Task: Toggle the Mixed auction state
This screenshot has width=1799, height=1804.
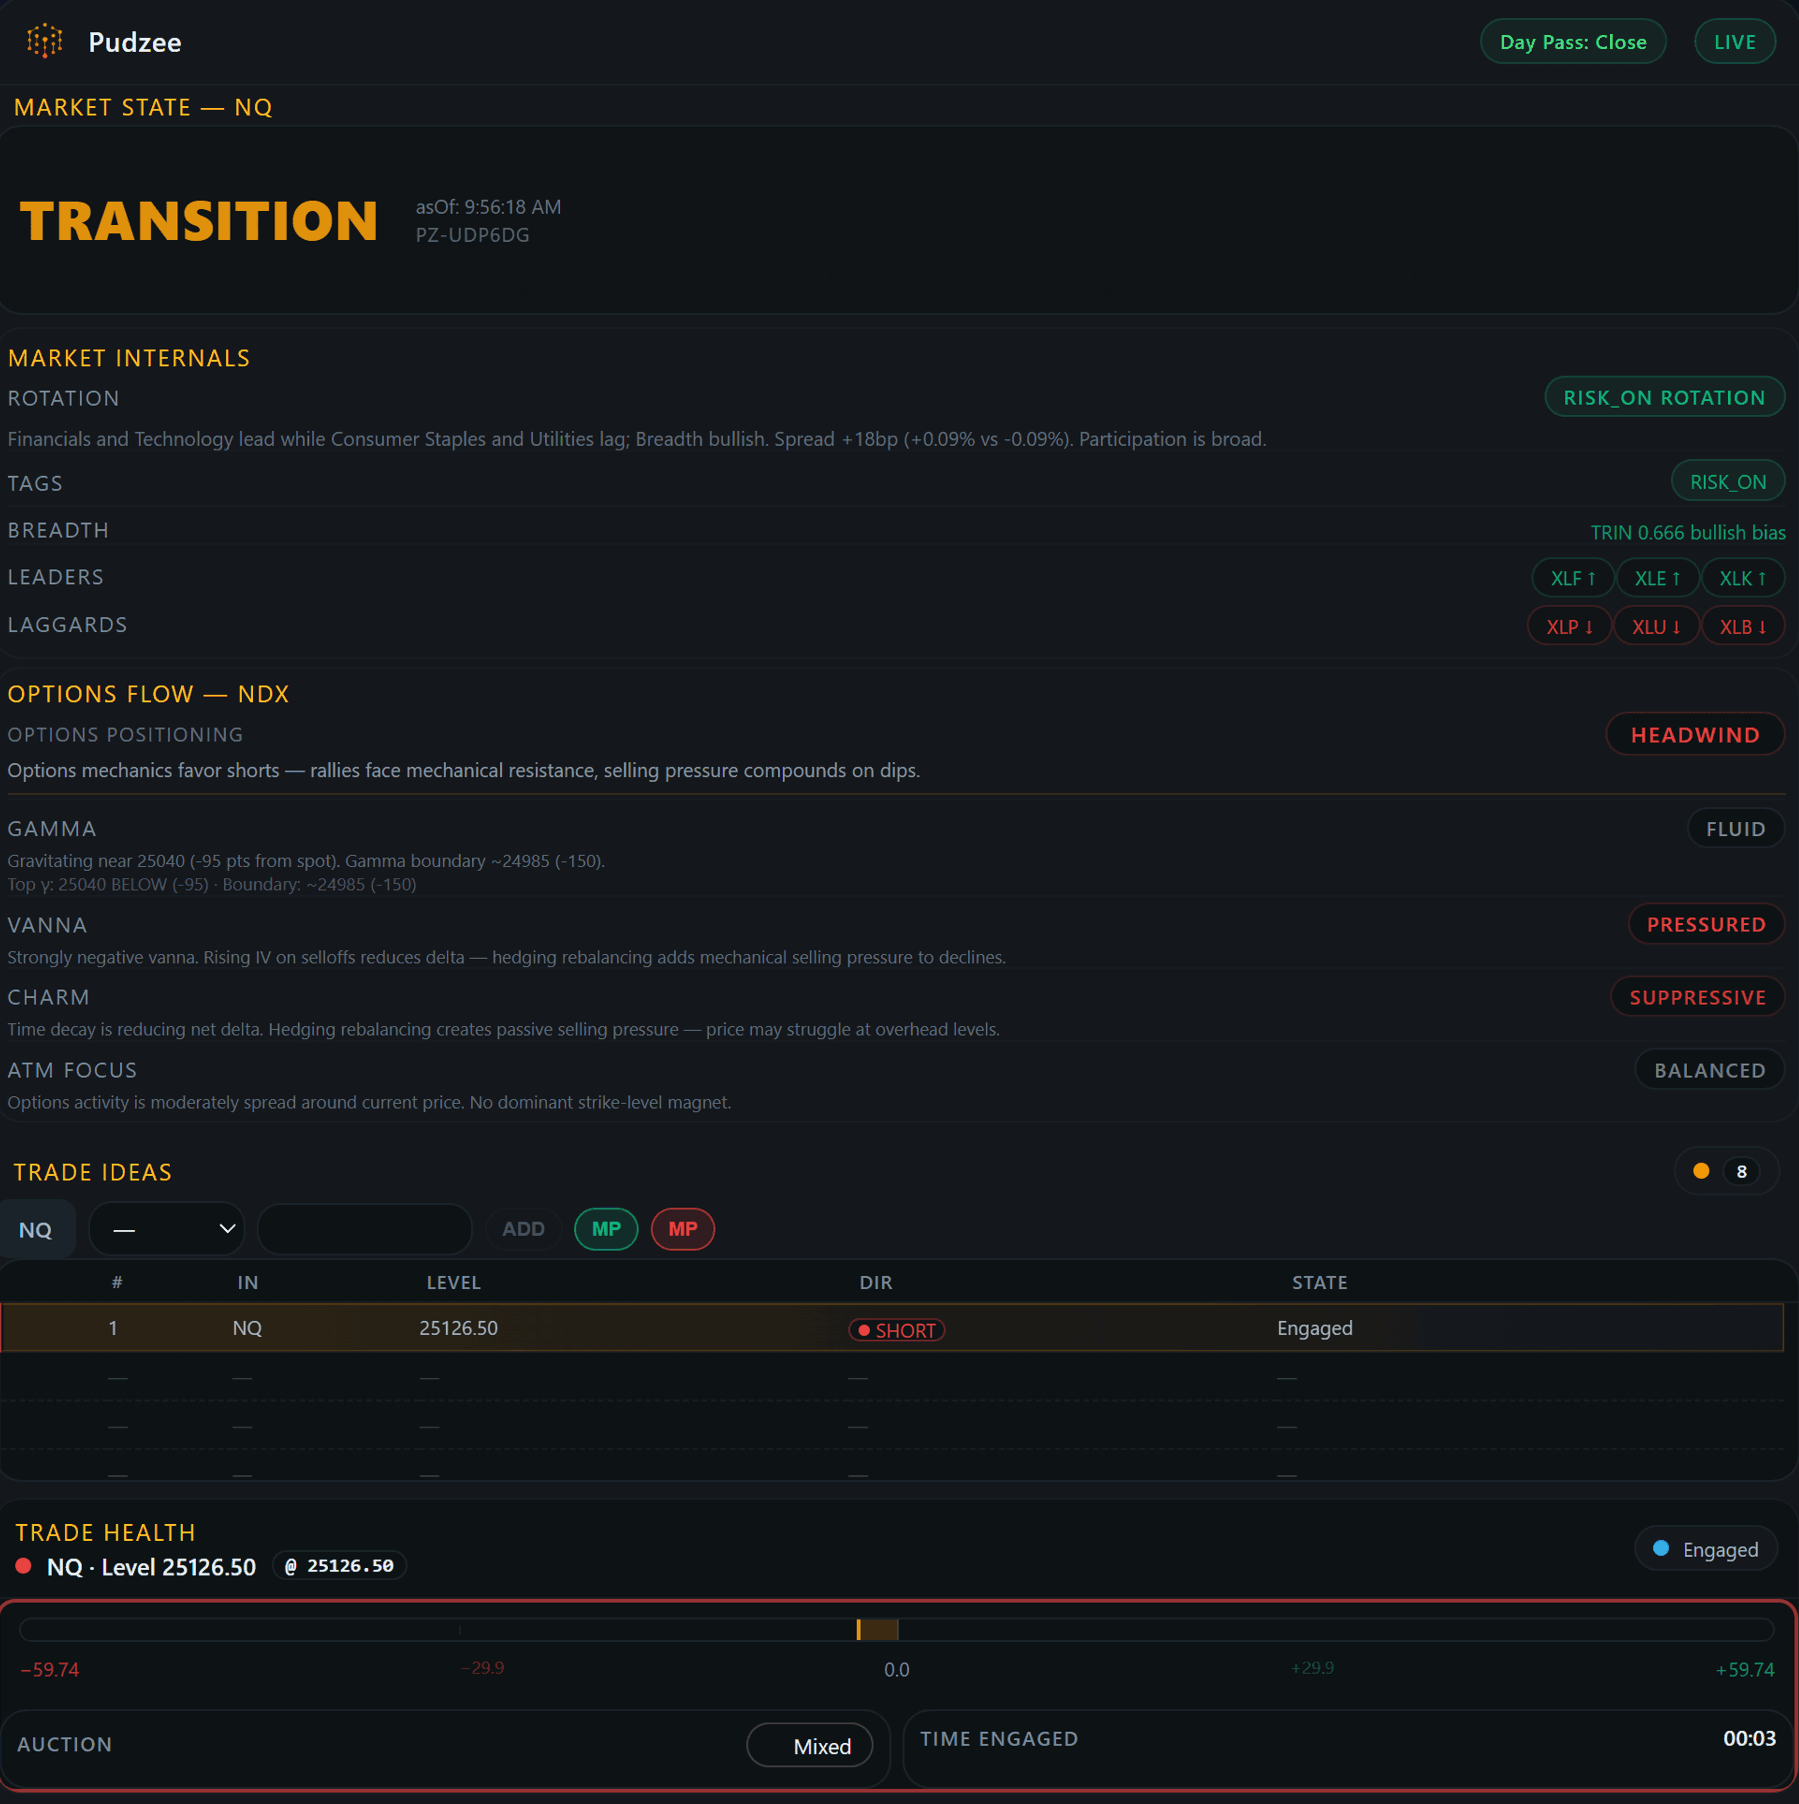Action: 811,1745
